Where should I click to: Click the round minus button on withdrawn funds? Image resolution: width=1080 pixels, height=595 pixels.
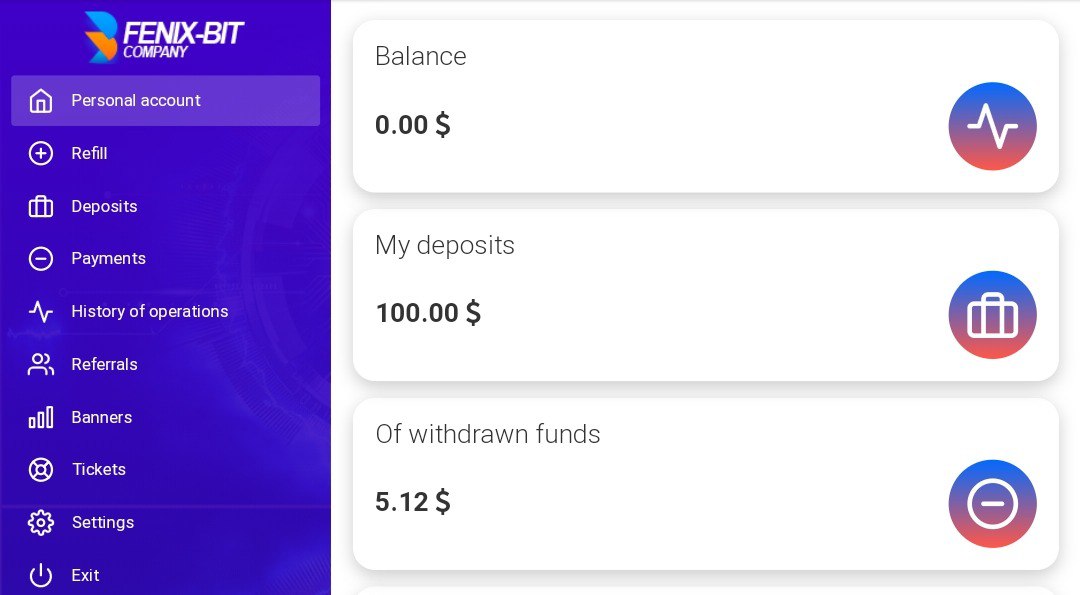click(993, 503)
